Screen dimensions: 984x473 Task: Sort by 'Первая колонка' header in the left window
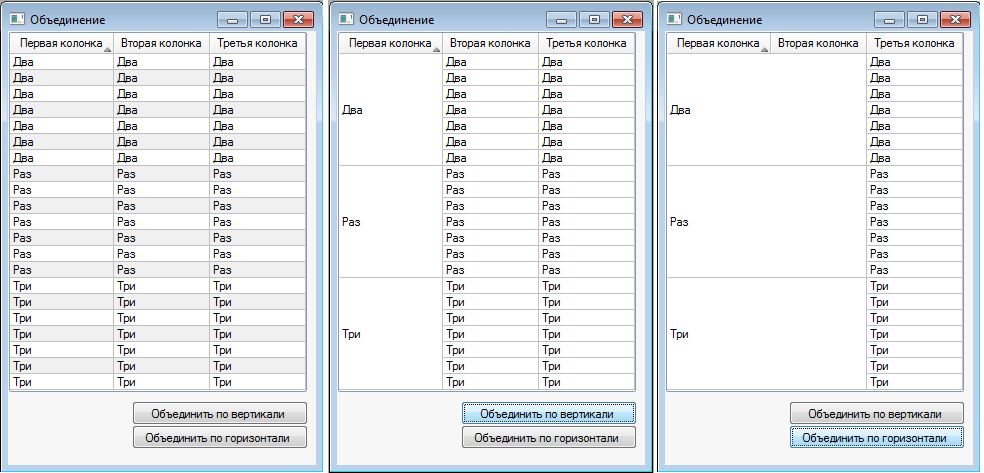pos(61,44)
